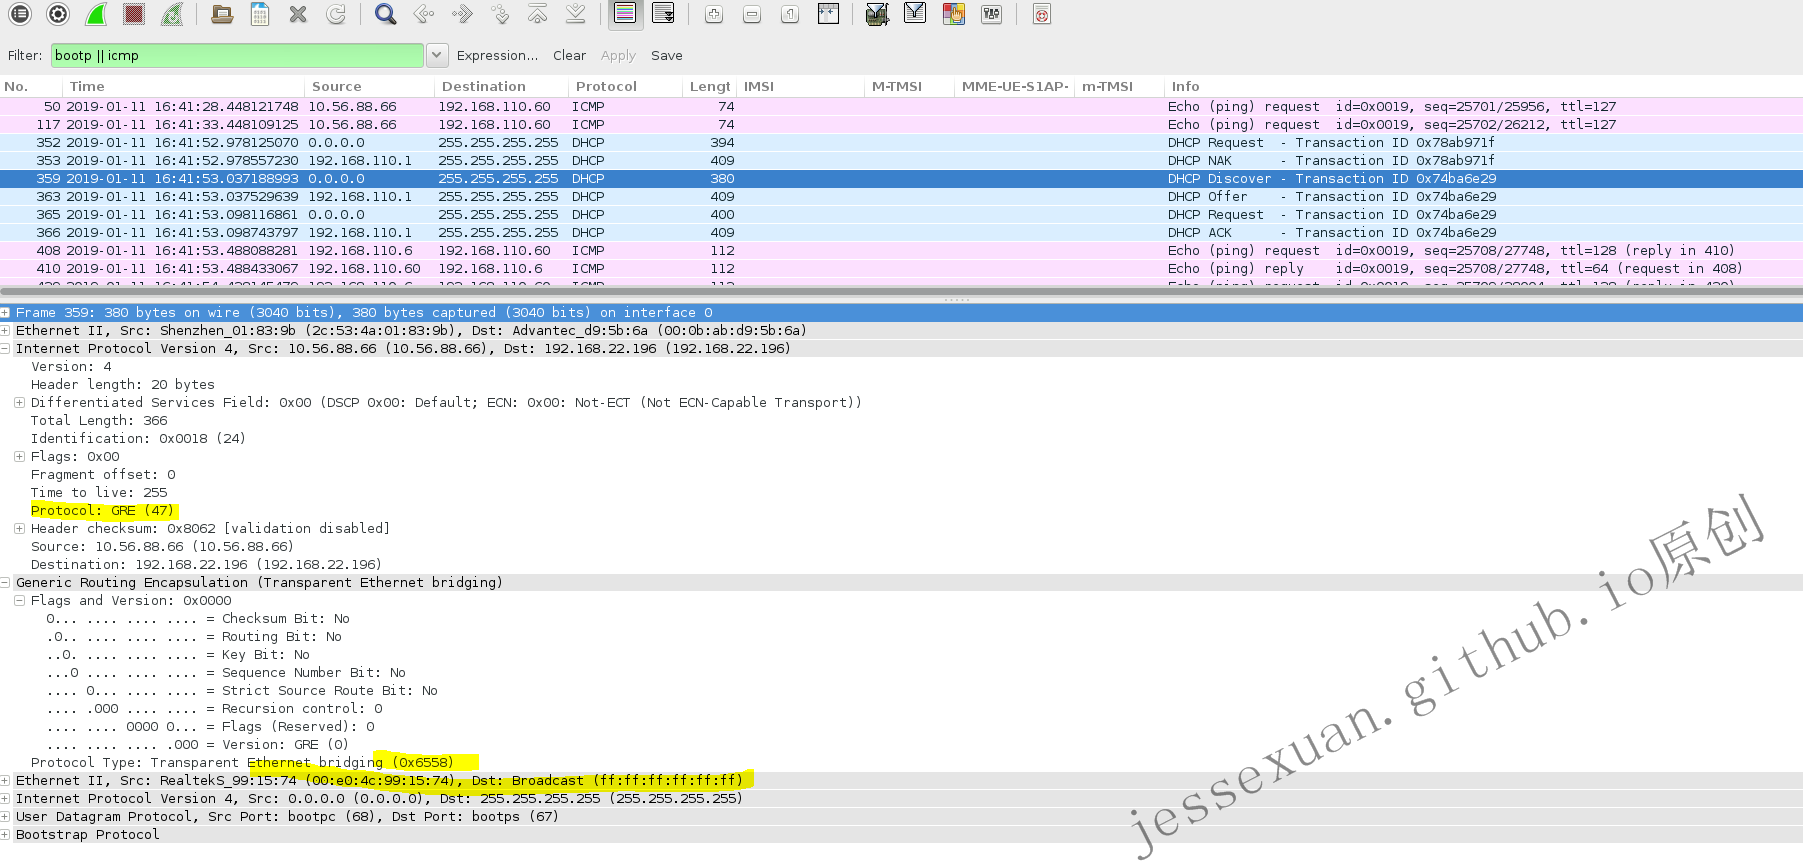
Task: Reload the capture file
Action: tap(336, 14)
